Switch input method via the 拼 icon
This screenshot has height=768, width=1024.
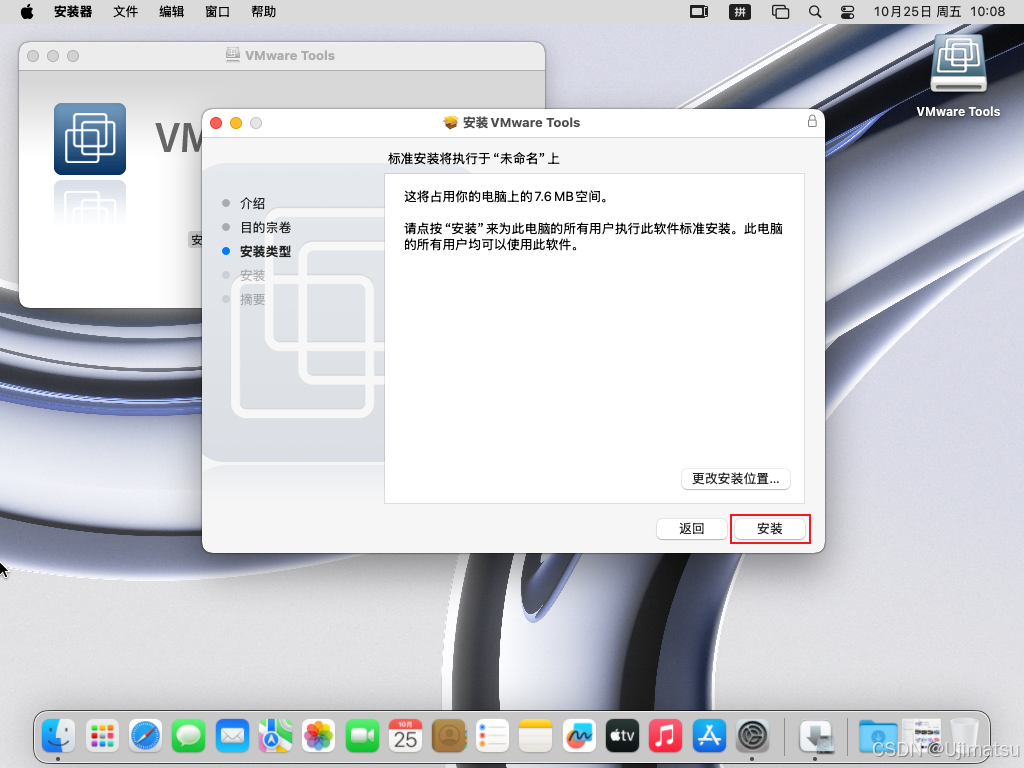(740, 12)
